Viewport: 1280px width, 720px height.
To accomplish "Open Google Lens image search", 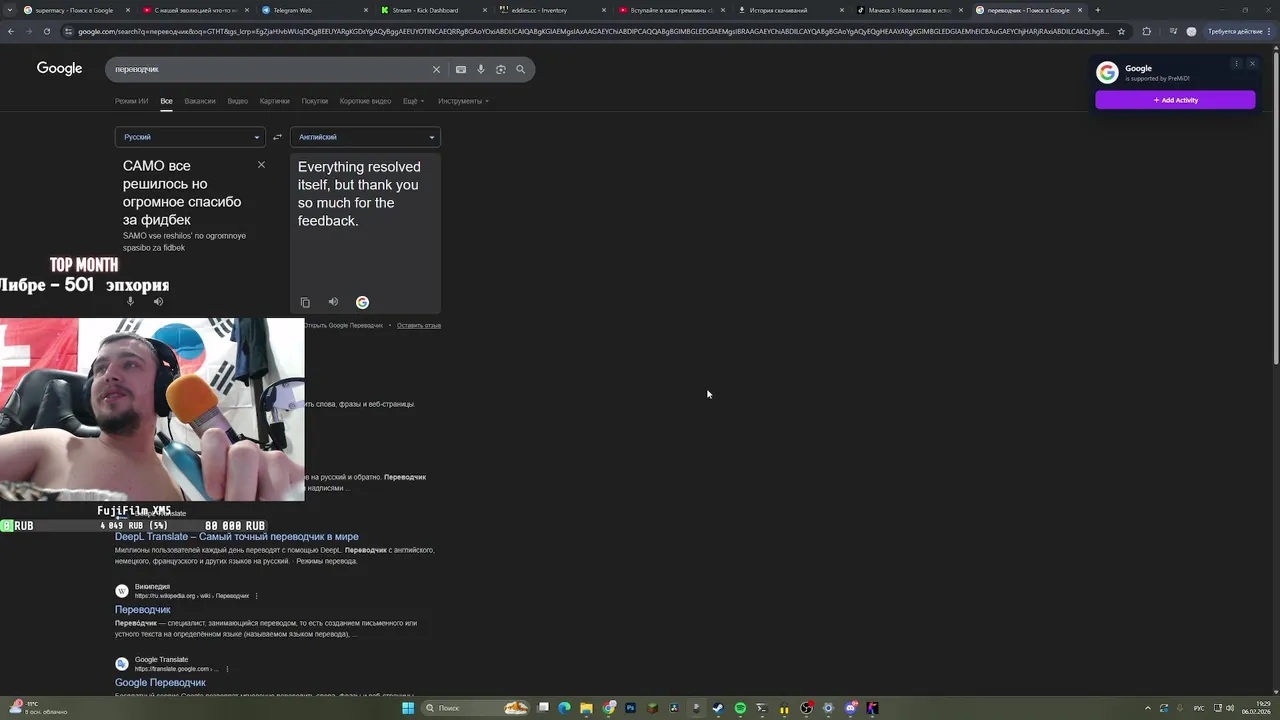I will [501, 69].
